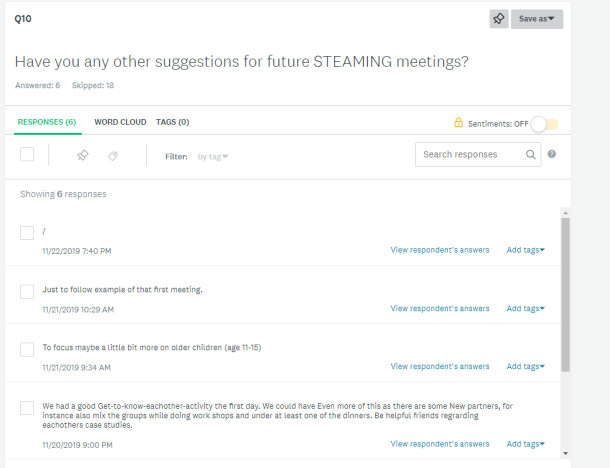This screenshot has height=468, width=610.
Task: Click the '11/21/2019 9:34 AM' timestamp
Action: click(x=76, y=368)
